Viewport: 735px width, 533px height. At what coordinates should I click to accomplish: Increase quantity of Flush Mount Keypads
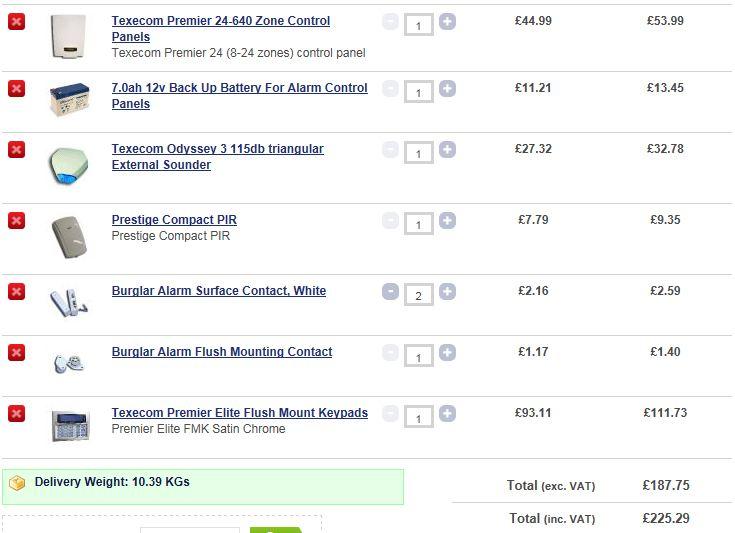pos(447,414)
